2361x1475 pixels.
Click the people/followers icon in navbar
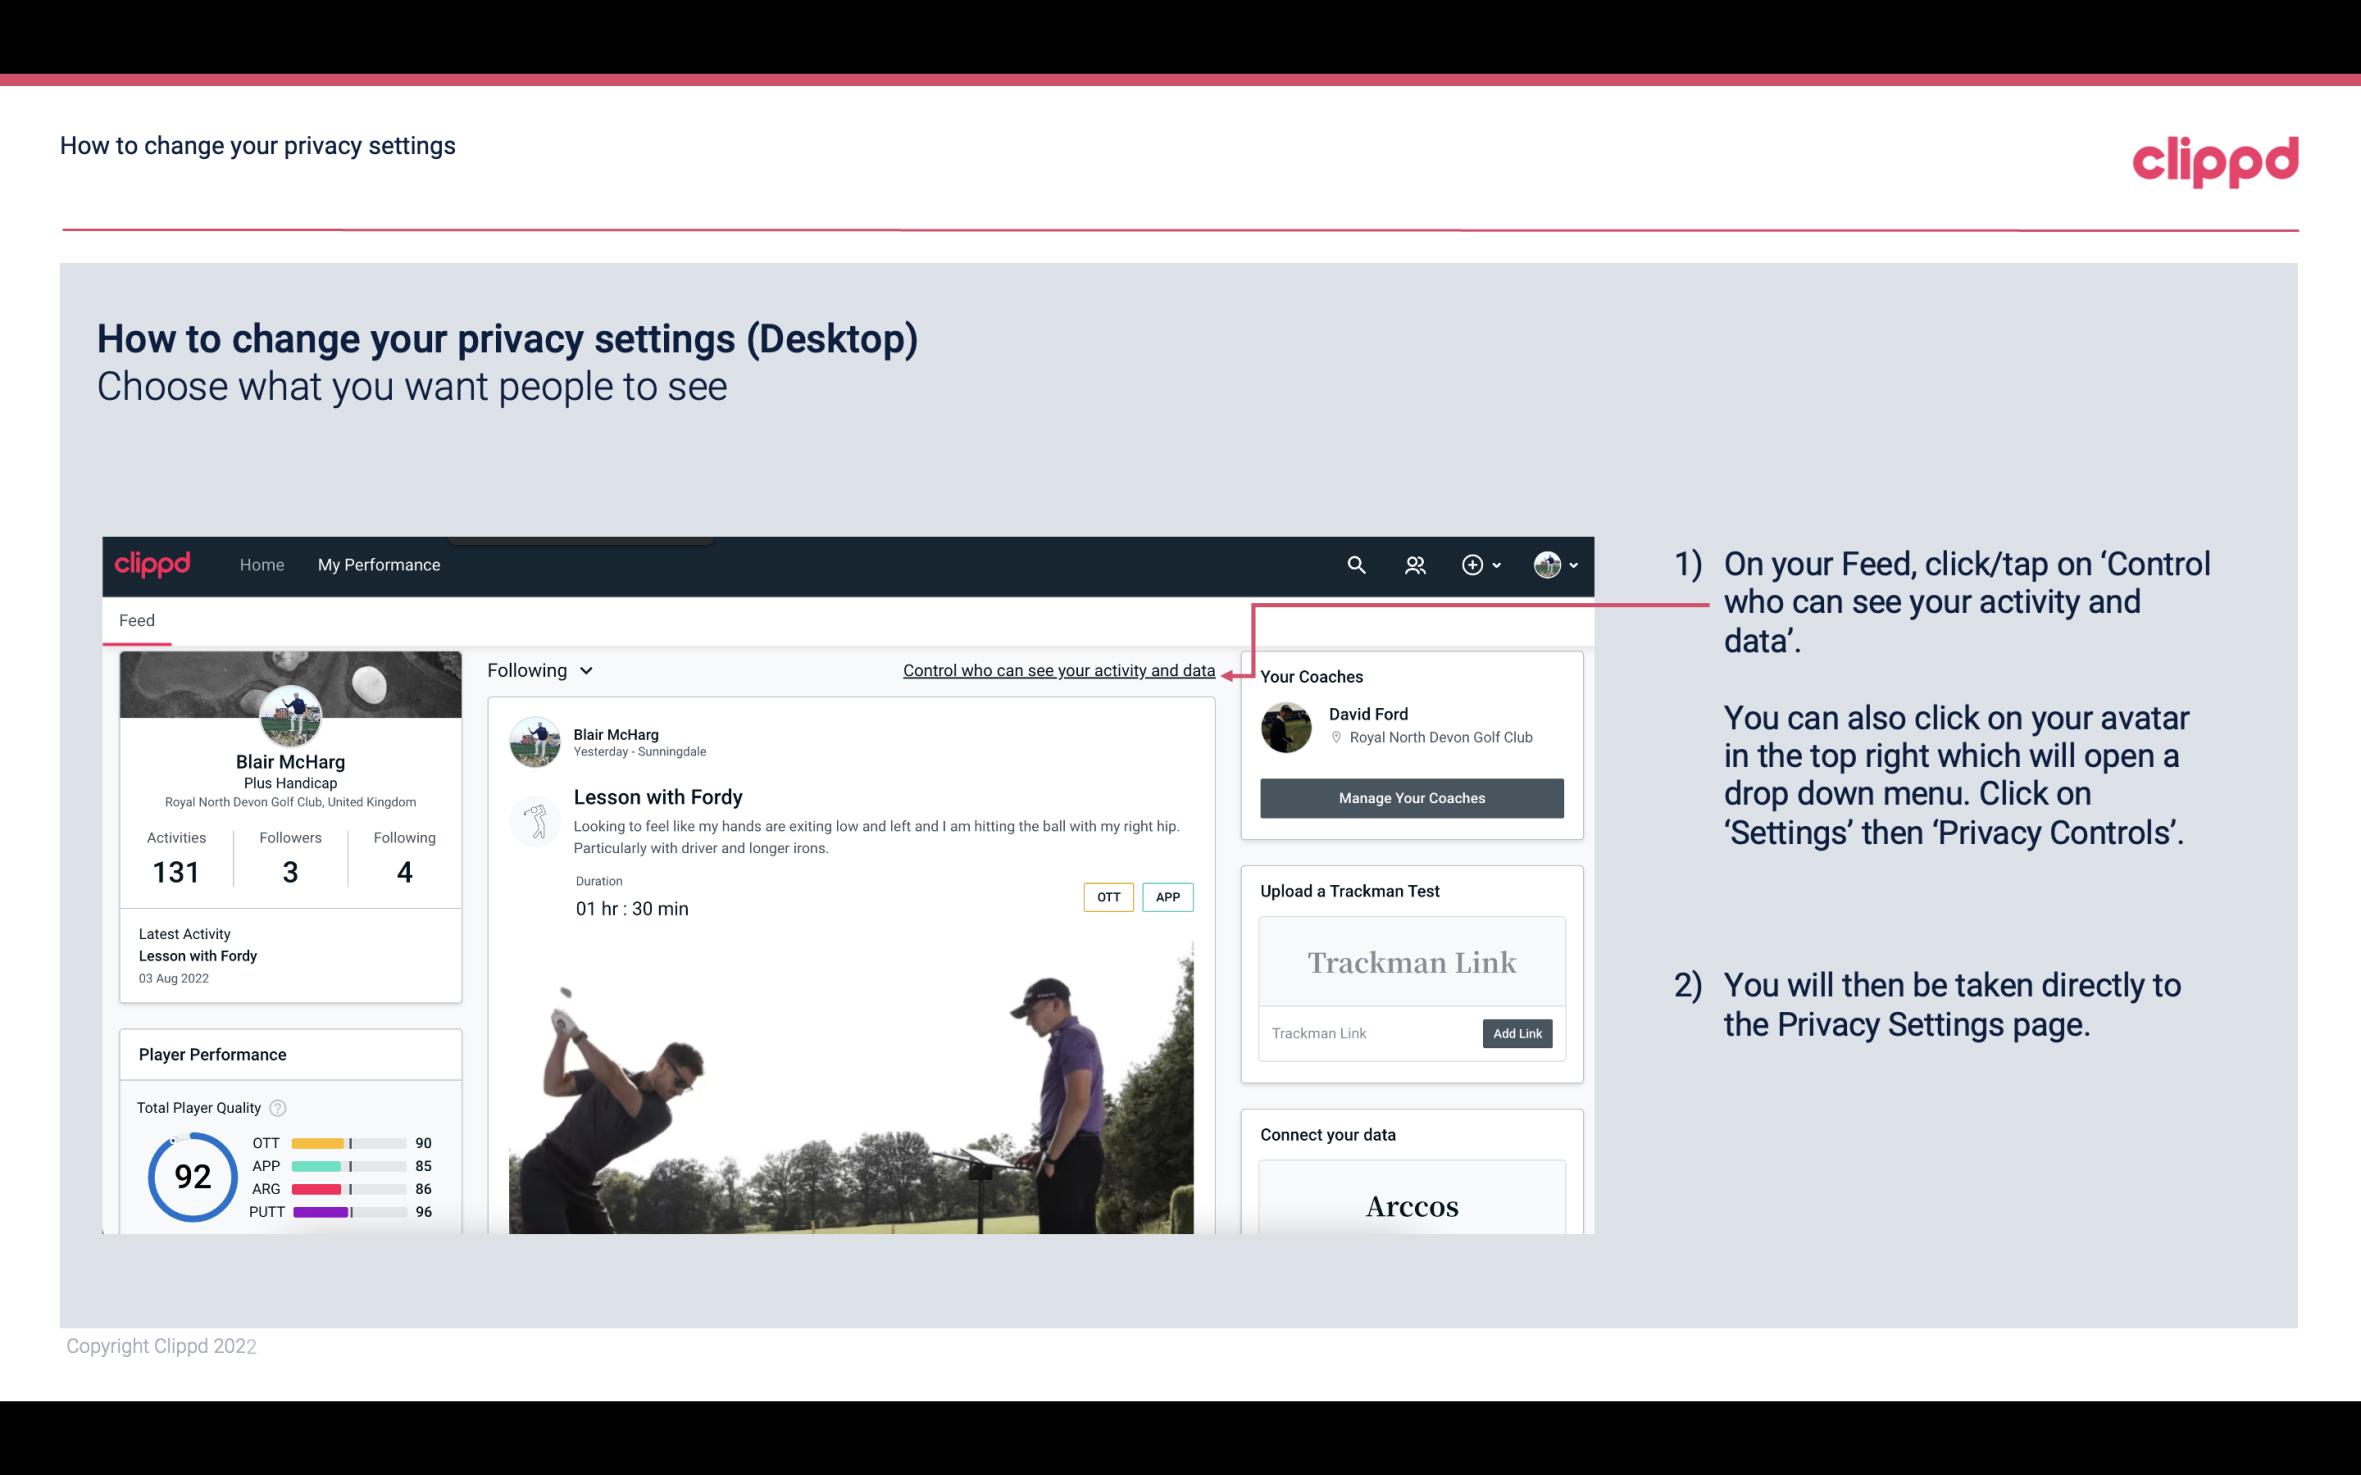(1415, 564)
